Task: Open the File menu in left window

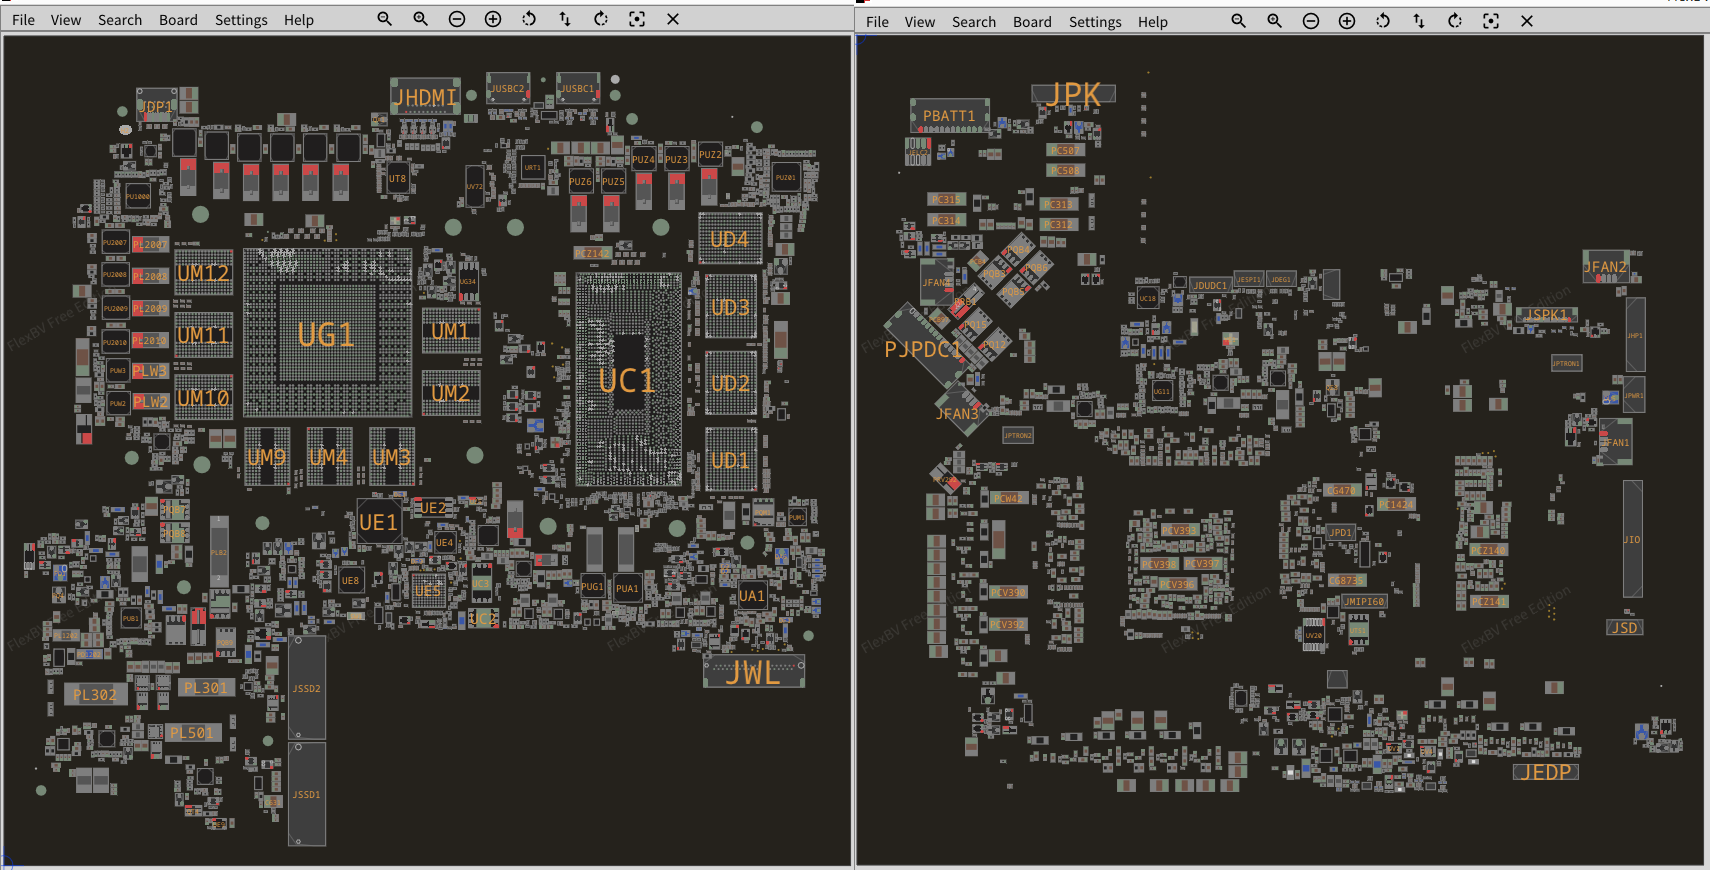Action: pos(23,20)
